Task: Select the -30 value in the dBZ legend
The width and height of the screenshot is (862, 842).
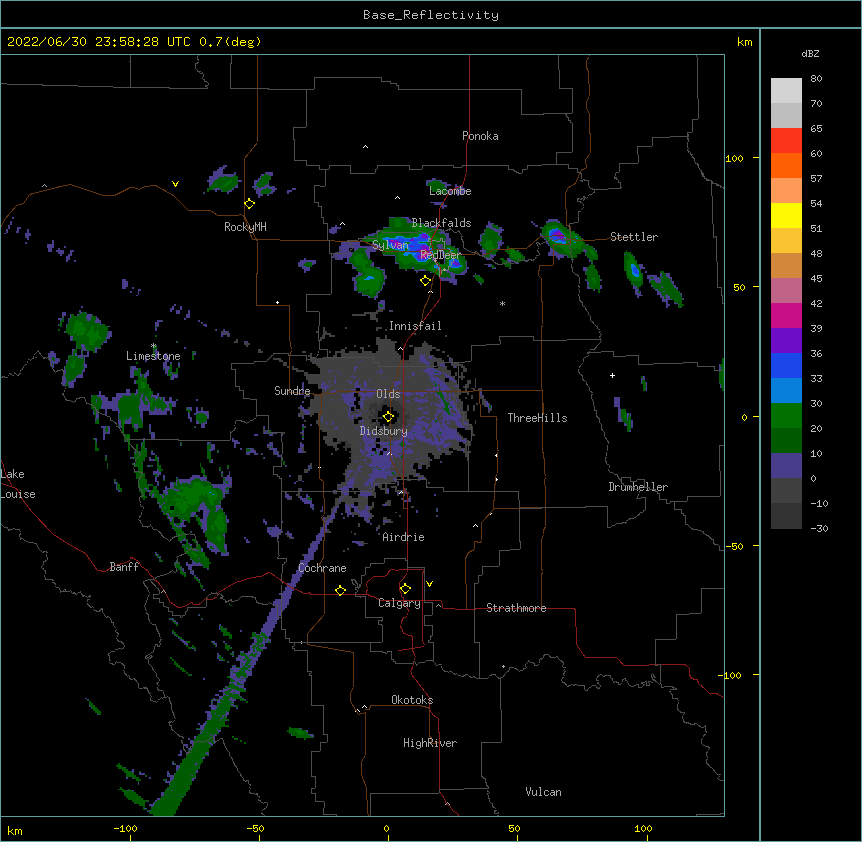Action: point(819,528)
